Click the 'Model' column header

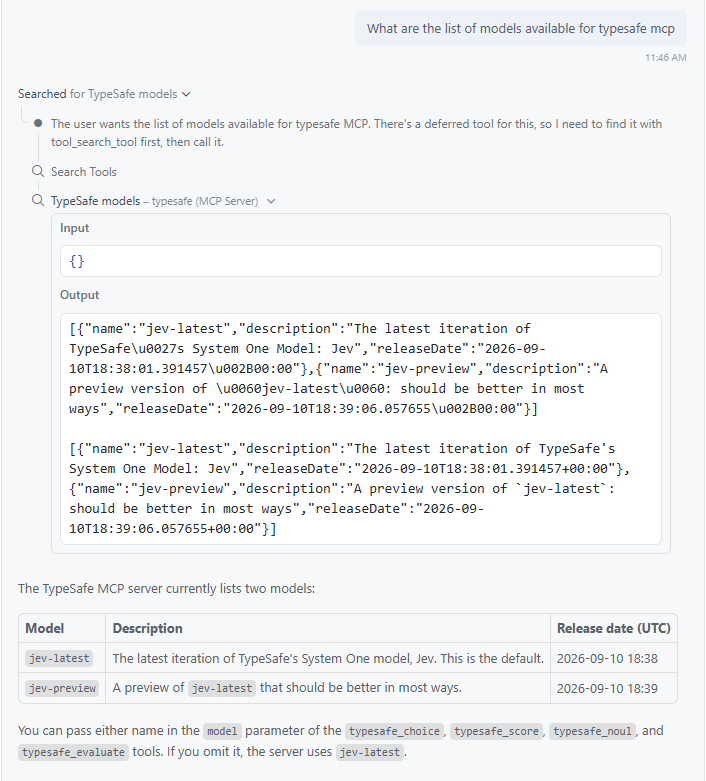pyautogui.click(x=45, y=629)
